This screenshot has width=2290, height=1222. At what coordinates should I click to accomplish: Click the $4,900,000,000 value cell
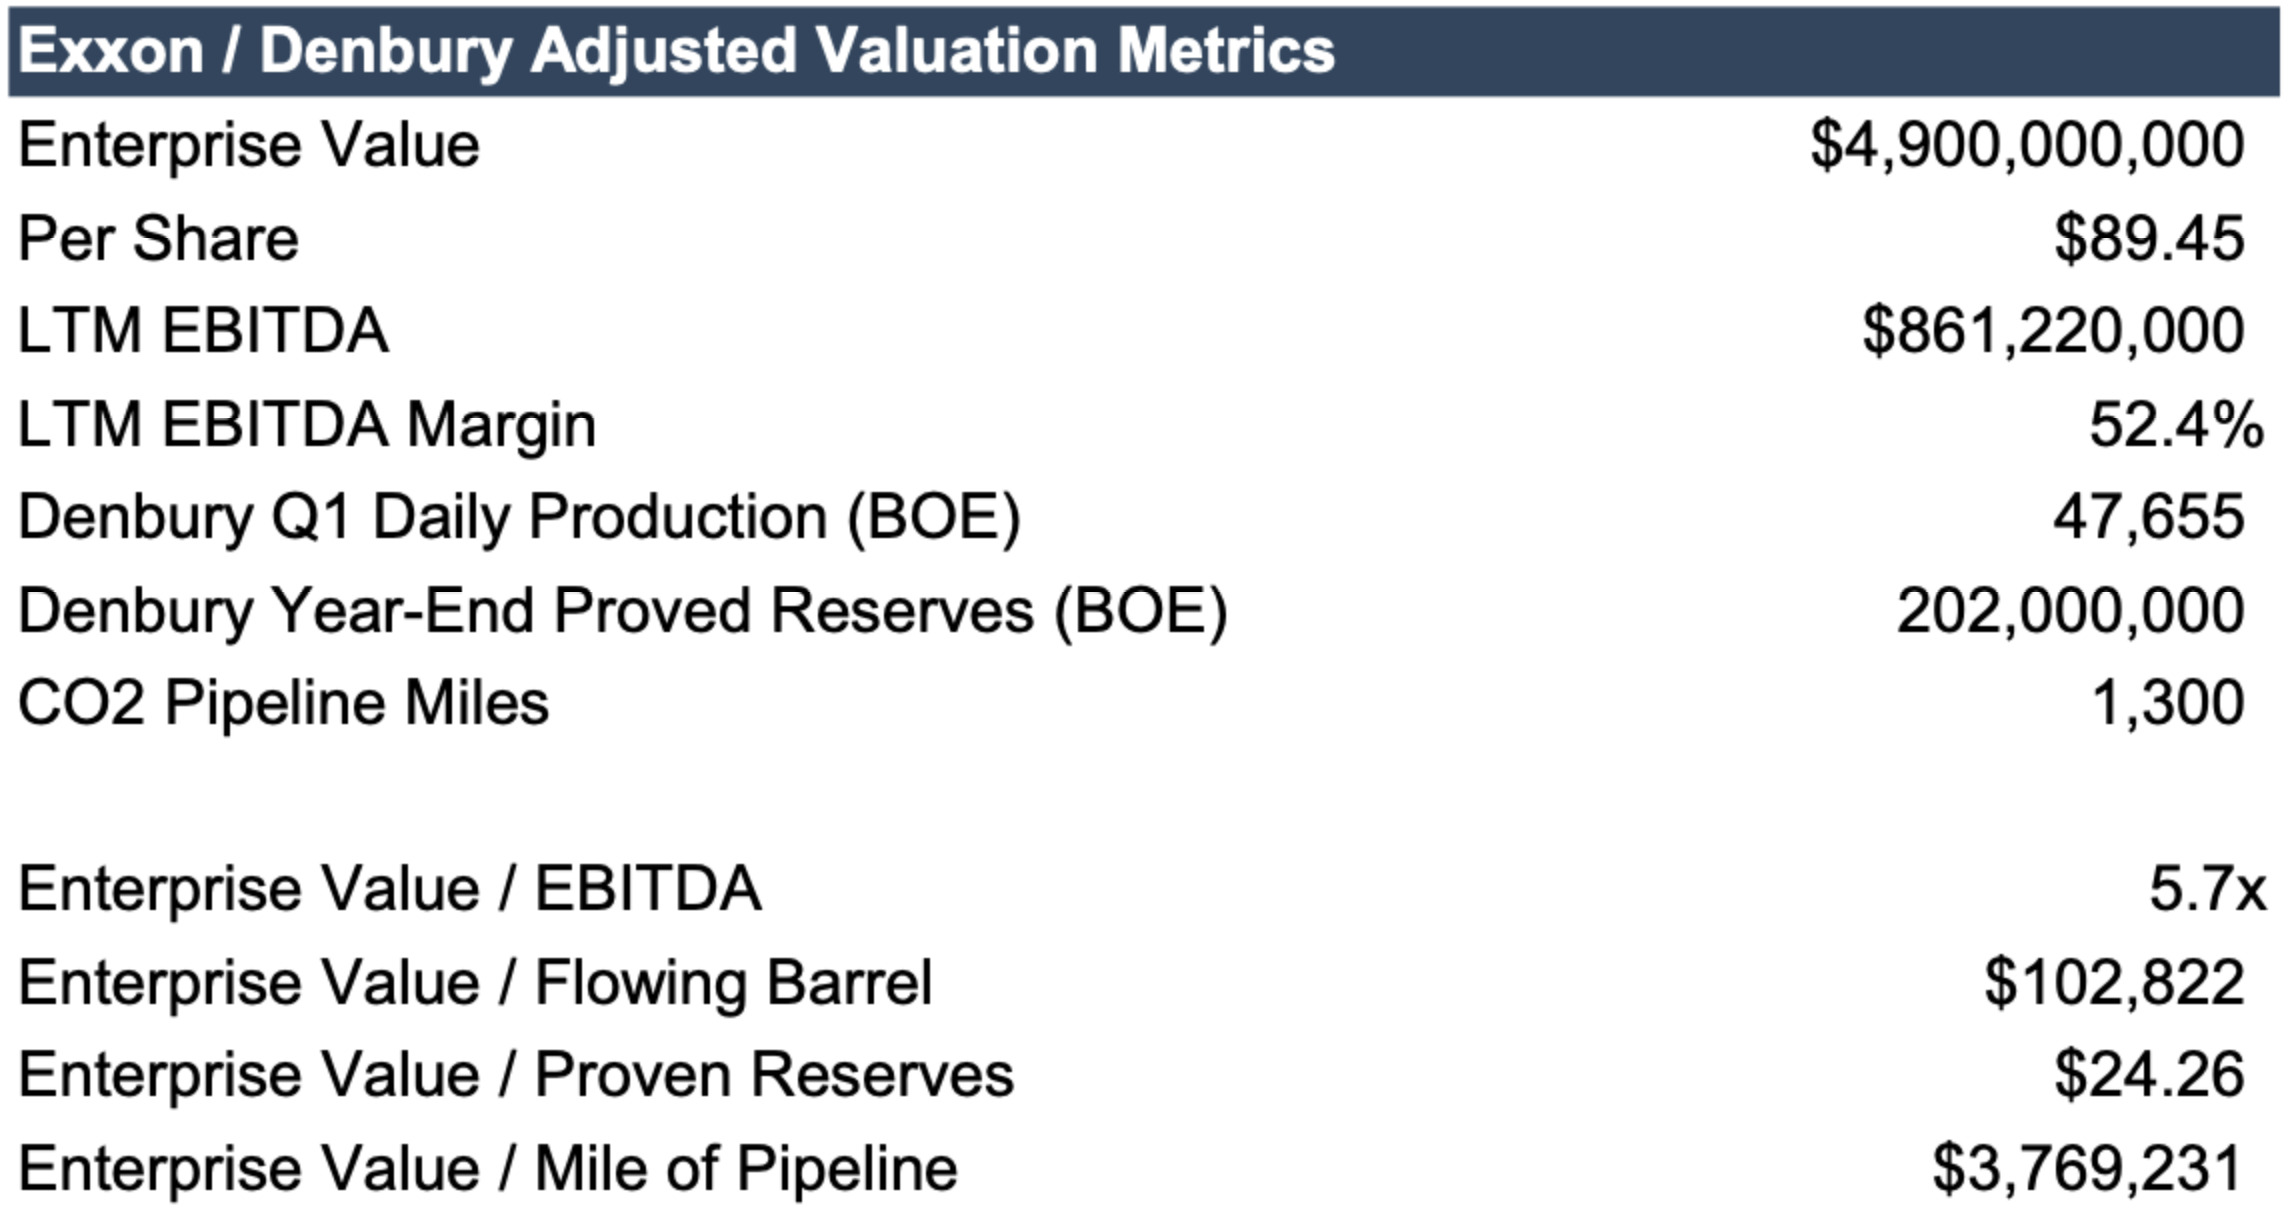[2027, 145]
